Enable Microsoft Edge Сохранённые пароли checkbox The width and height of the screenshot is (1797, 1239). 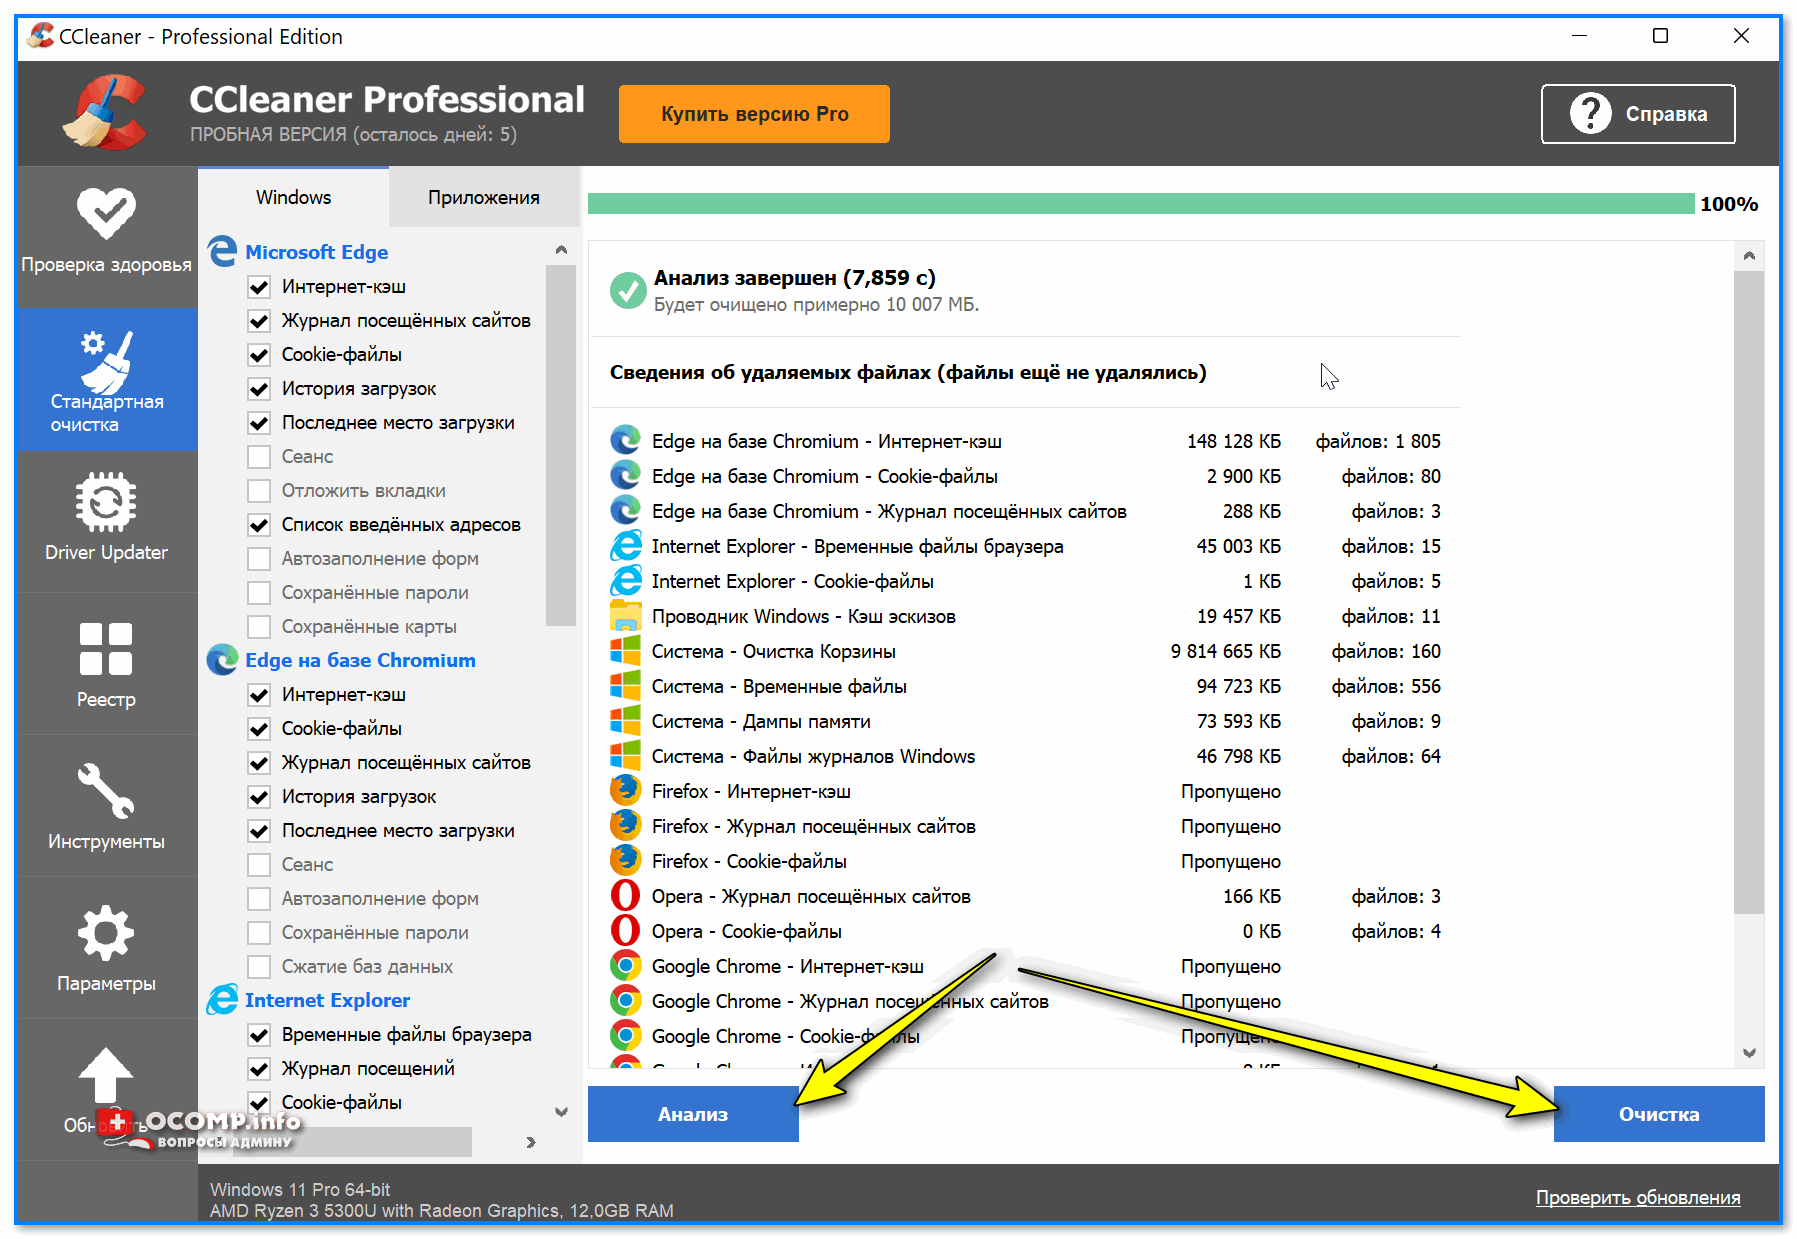(x=259, y=593)
